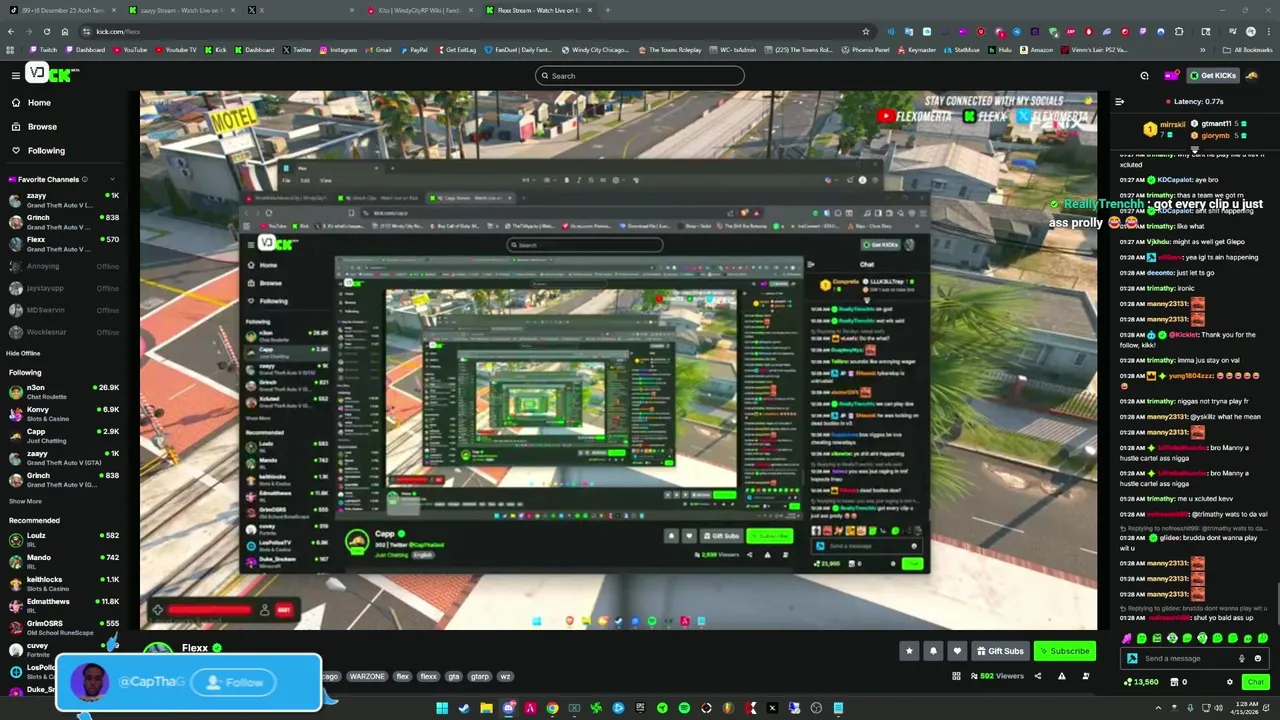Viewport: 1280px width, 720px height.
Task: Switch to the WindyCityRP Wiki browser tab
Action: pyautogui.click(x=420, y=10)
